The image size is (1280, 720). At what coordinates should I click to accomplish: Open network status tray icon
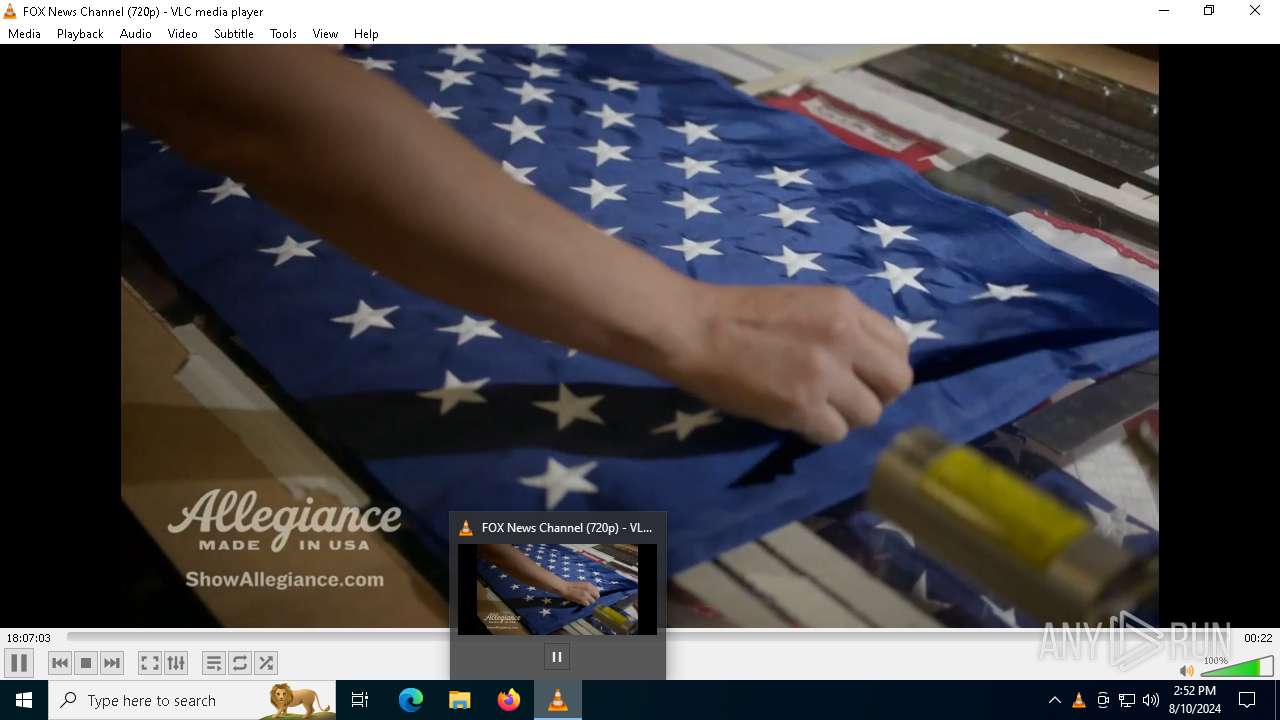(x=1127, y=700)
